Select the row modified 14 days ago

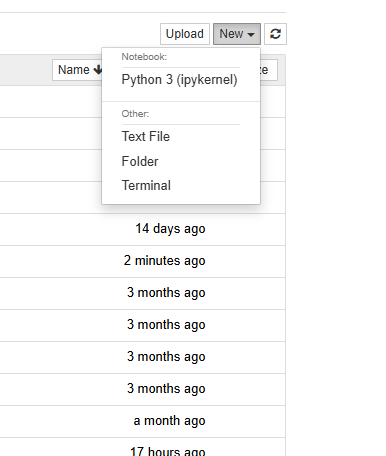click(143, 229)
